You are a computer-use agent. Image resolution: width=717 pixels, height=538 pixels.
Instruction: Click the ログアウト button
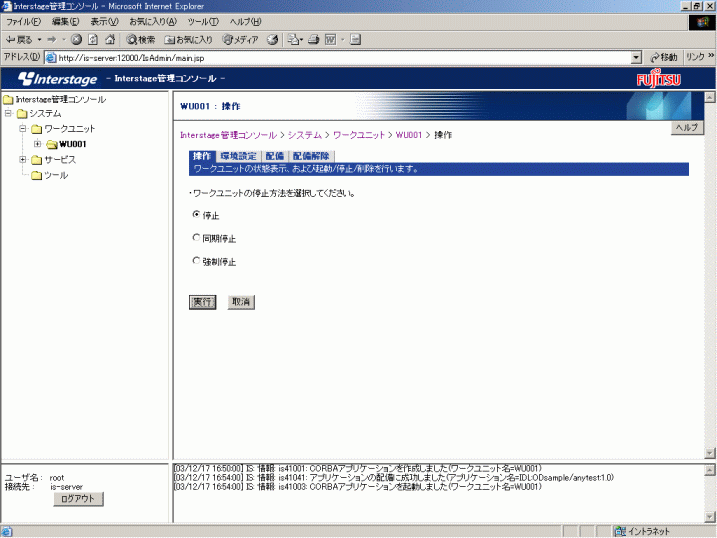tap(78, 499)
